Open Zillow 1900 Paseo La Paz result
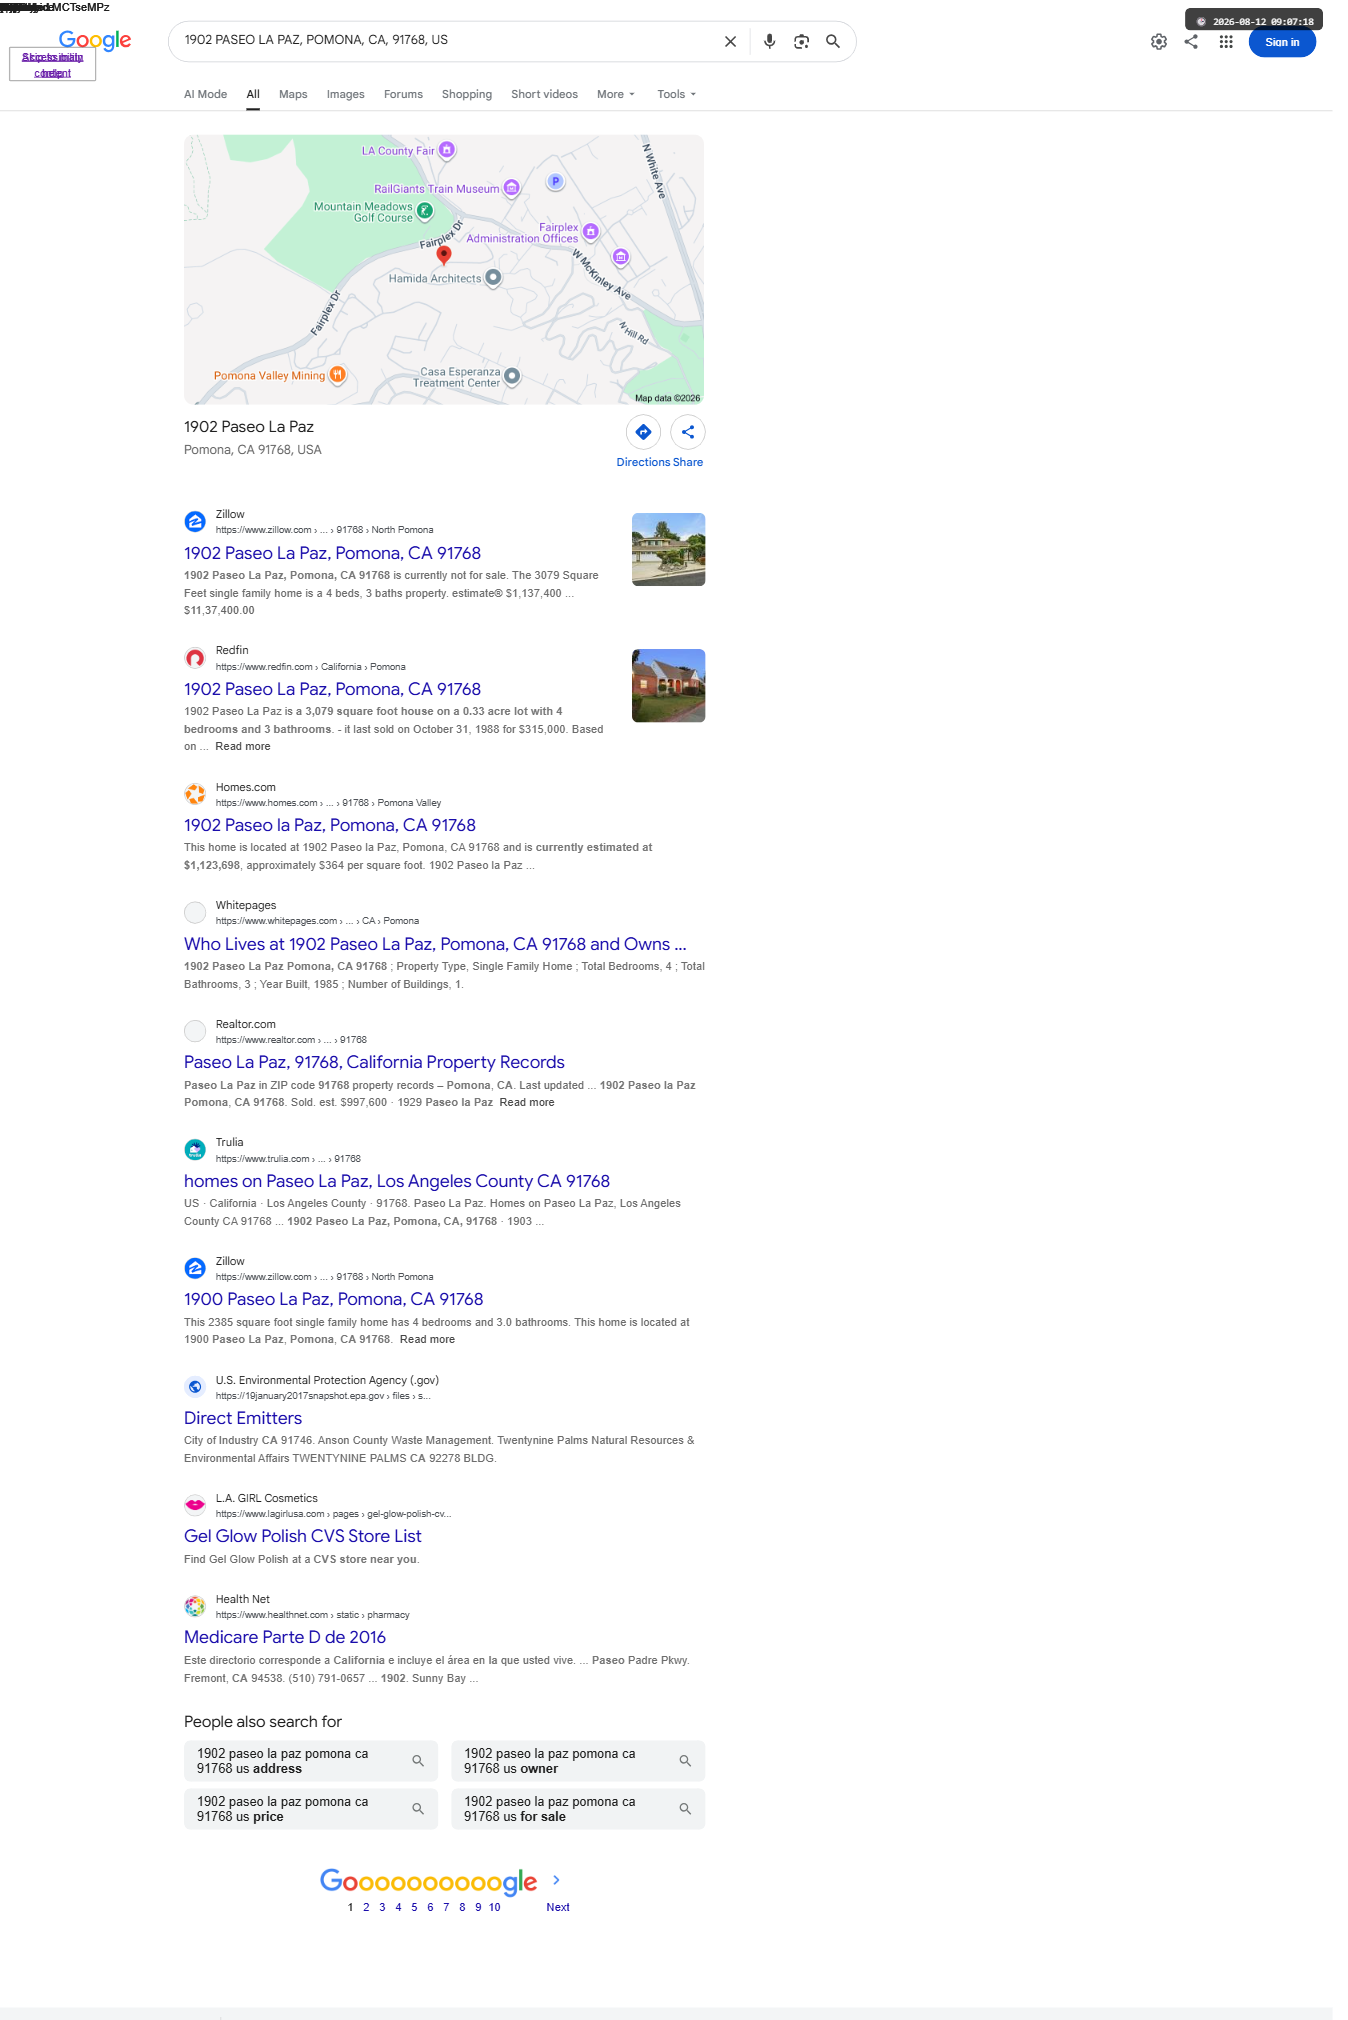 [333, 1299]
